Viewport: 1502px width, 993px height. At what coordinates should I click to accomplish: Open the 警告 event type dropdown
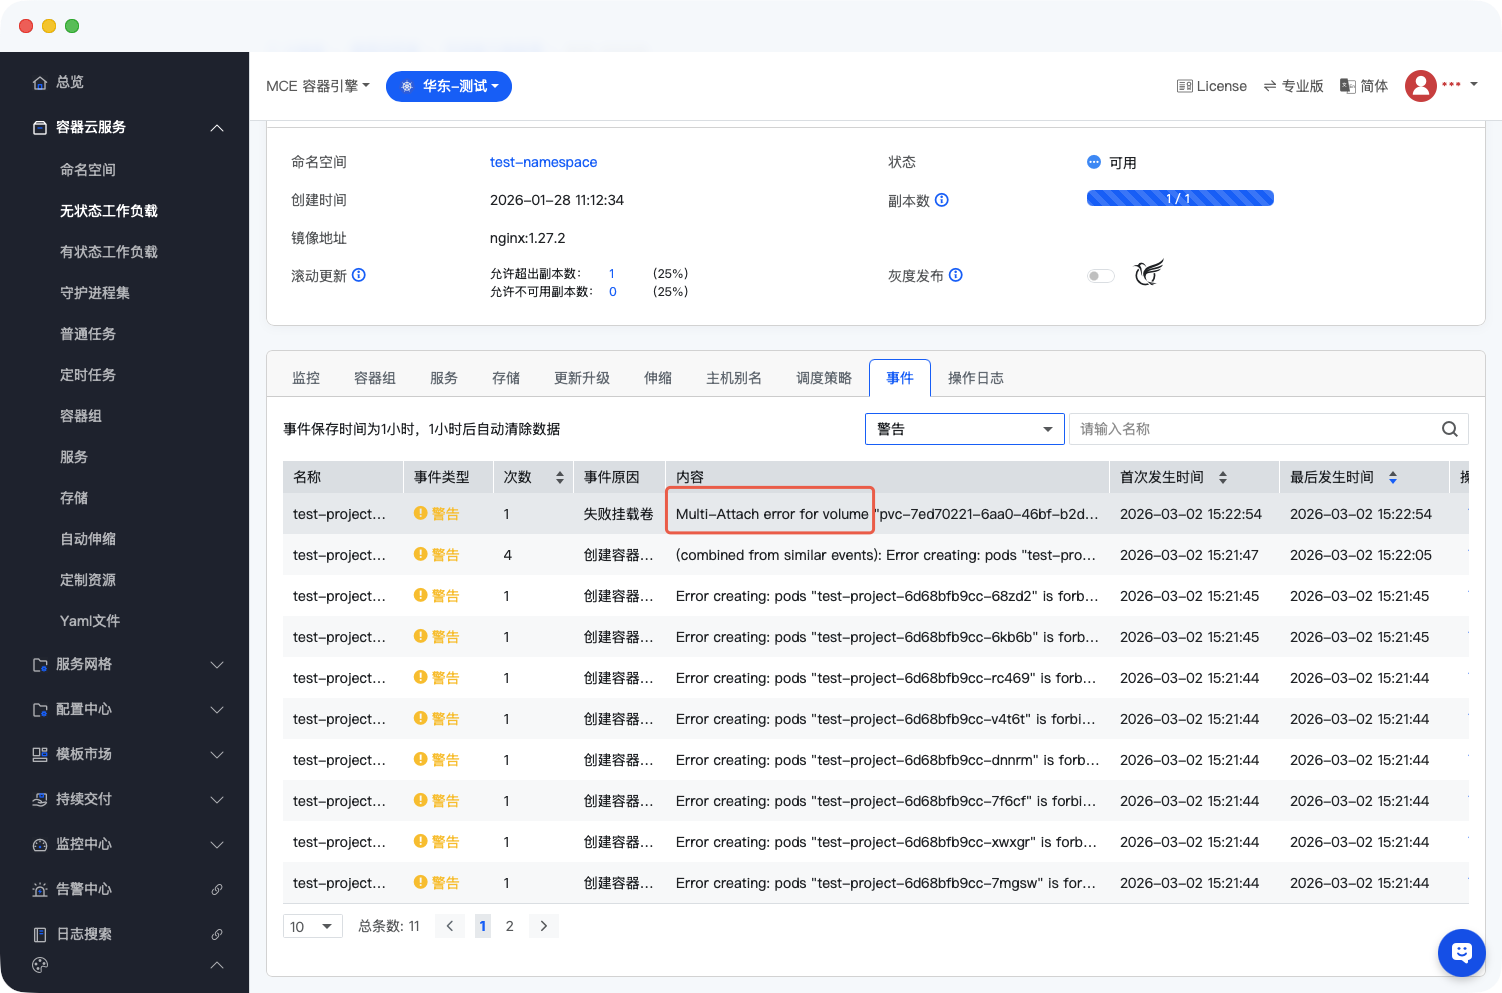[x=964, y=429]
